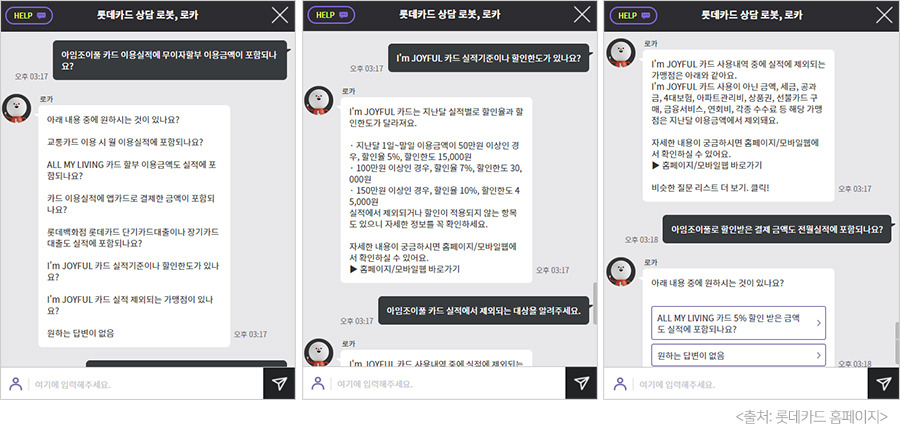The width and height of the screenshot is (900, 435).
Task: Select option 'ALL MY LIVING 카드 할부 이용금액도 실적에 포함되나요?'
Action: pos(131,170)
